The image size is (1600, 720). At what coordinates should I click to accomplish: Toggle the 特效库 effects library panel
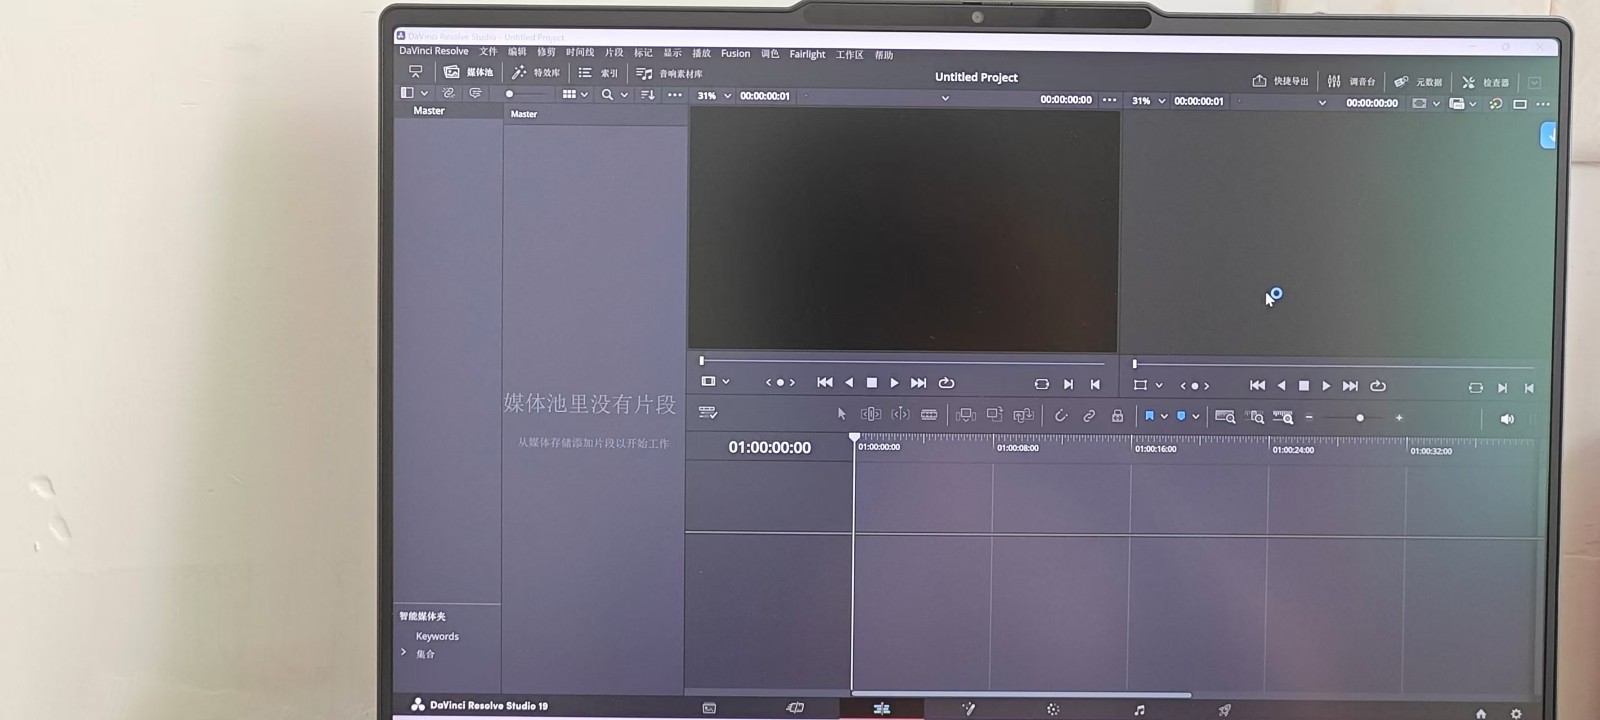coord(535,72)
